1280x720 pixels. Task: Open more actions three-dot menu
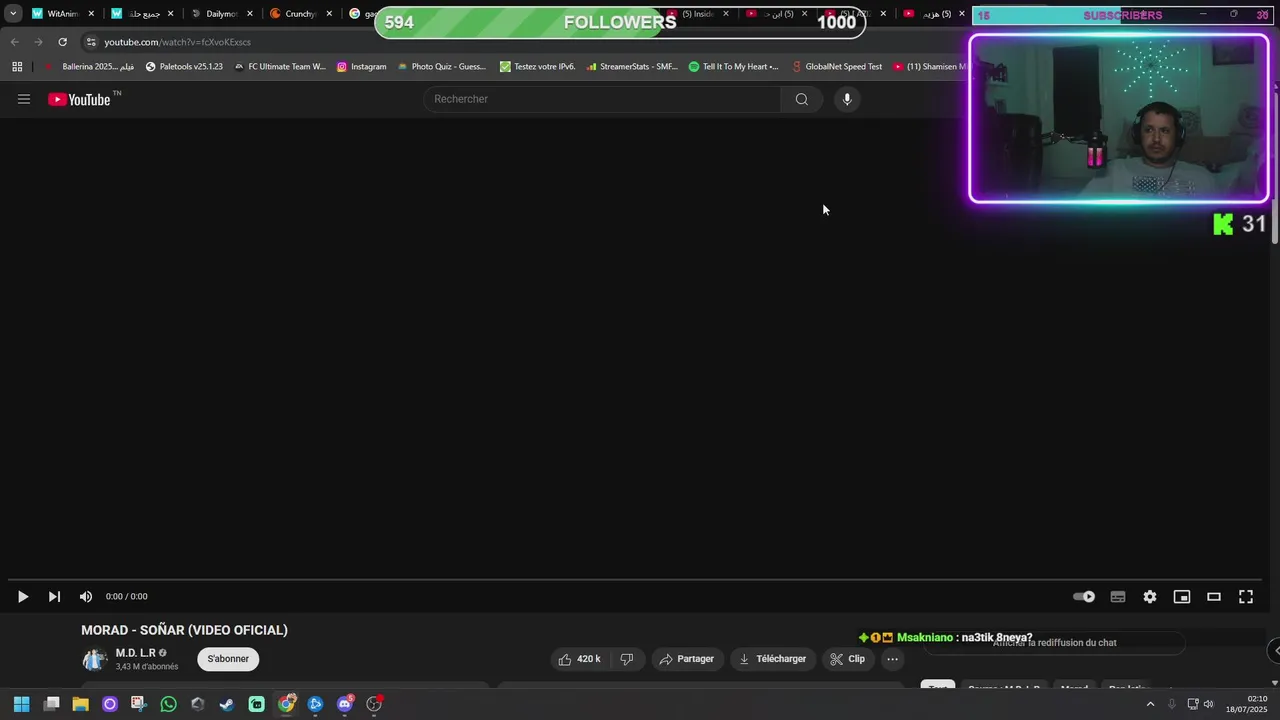tap(892, 659)
